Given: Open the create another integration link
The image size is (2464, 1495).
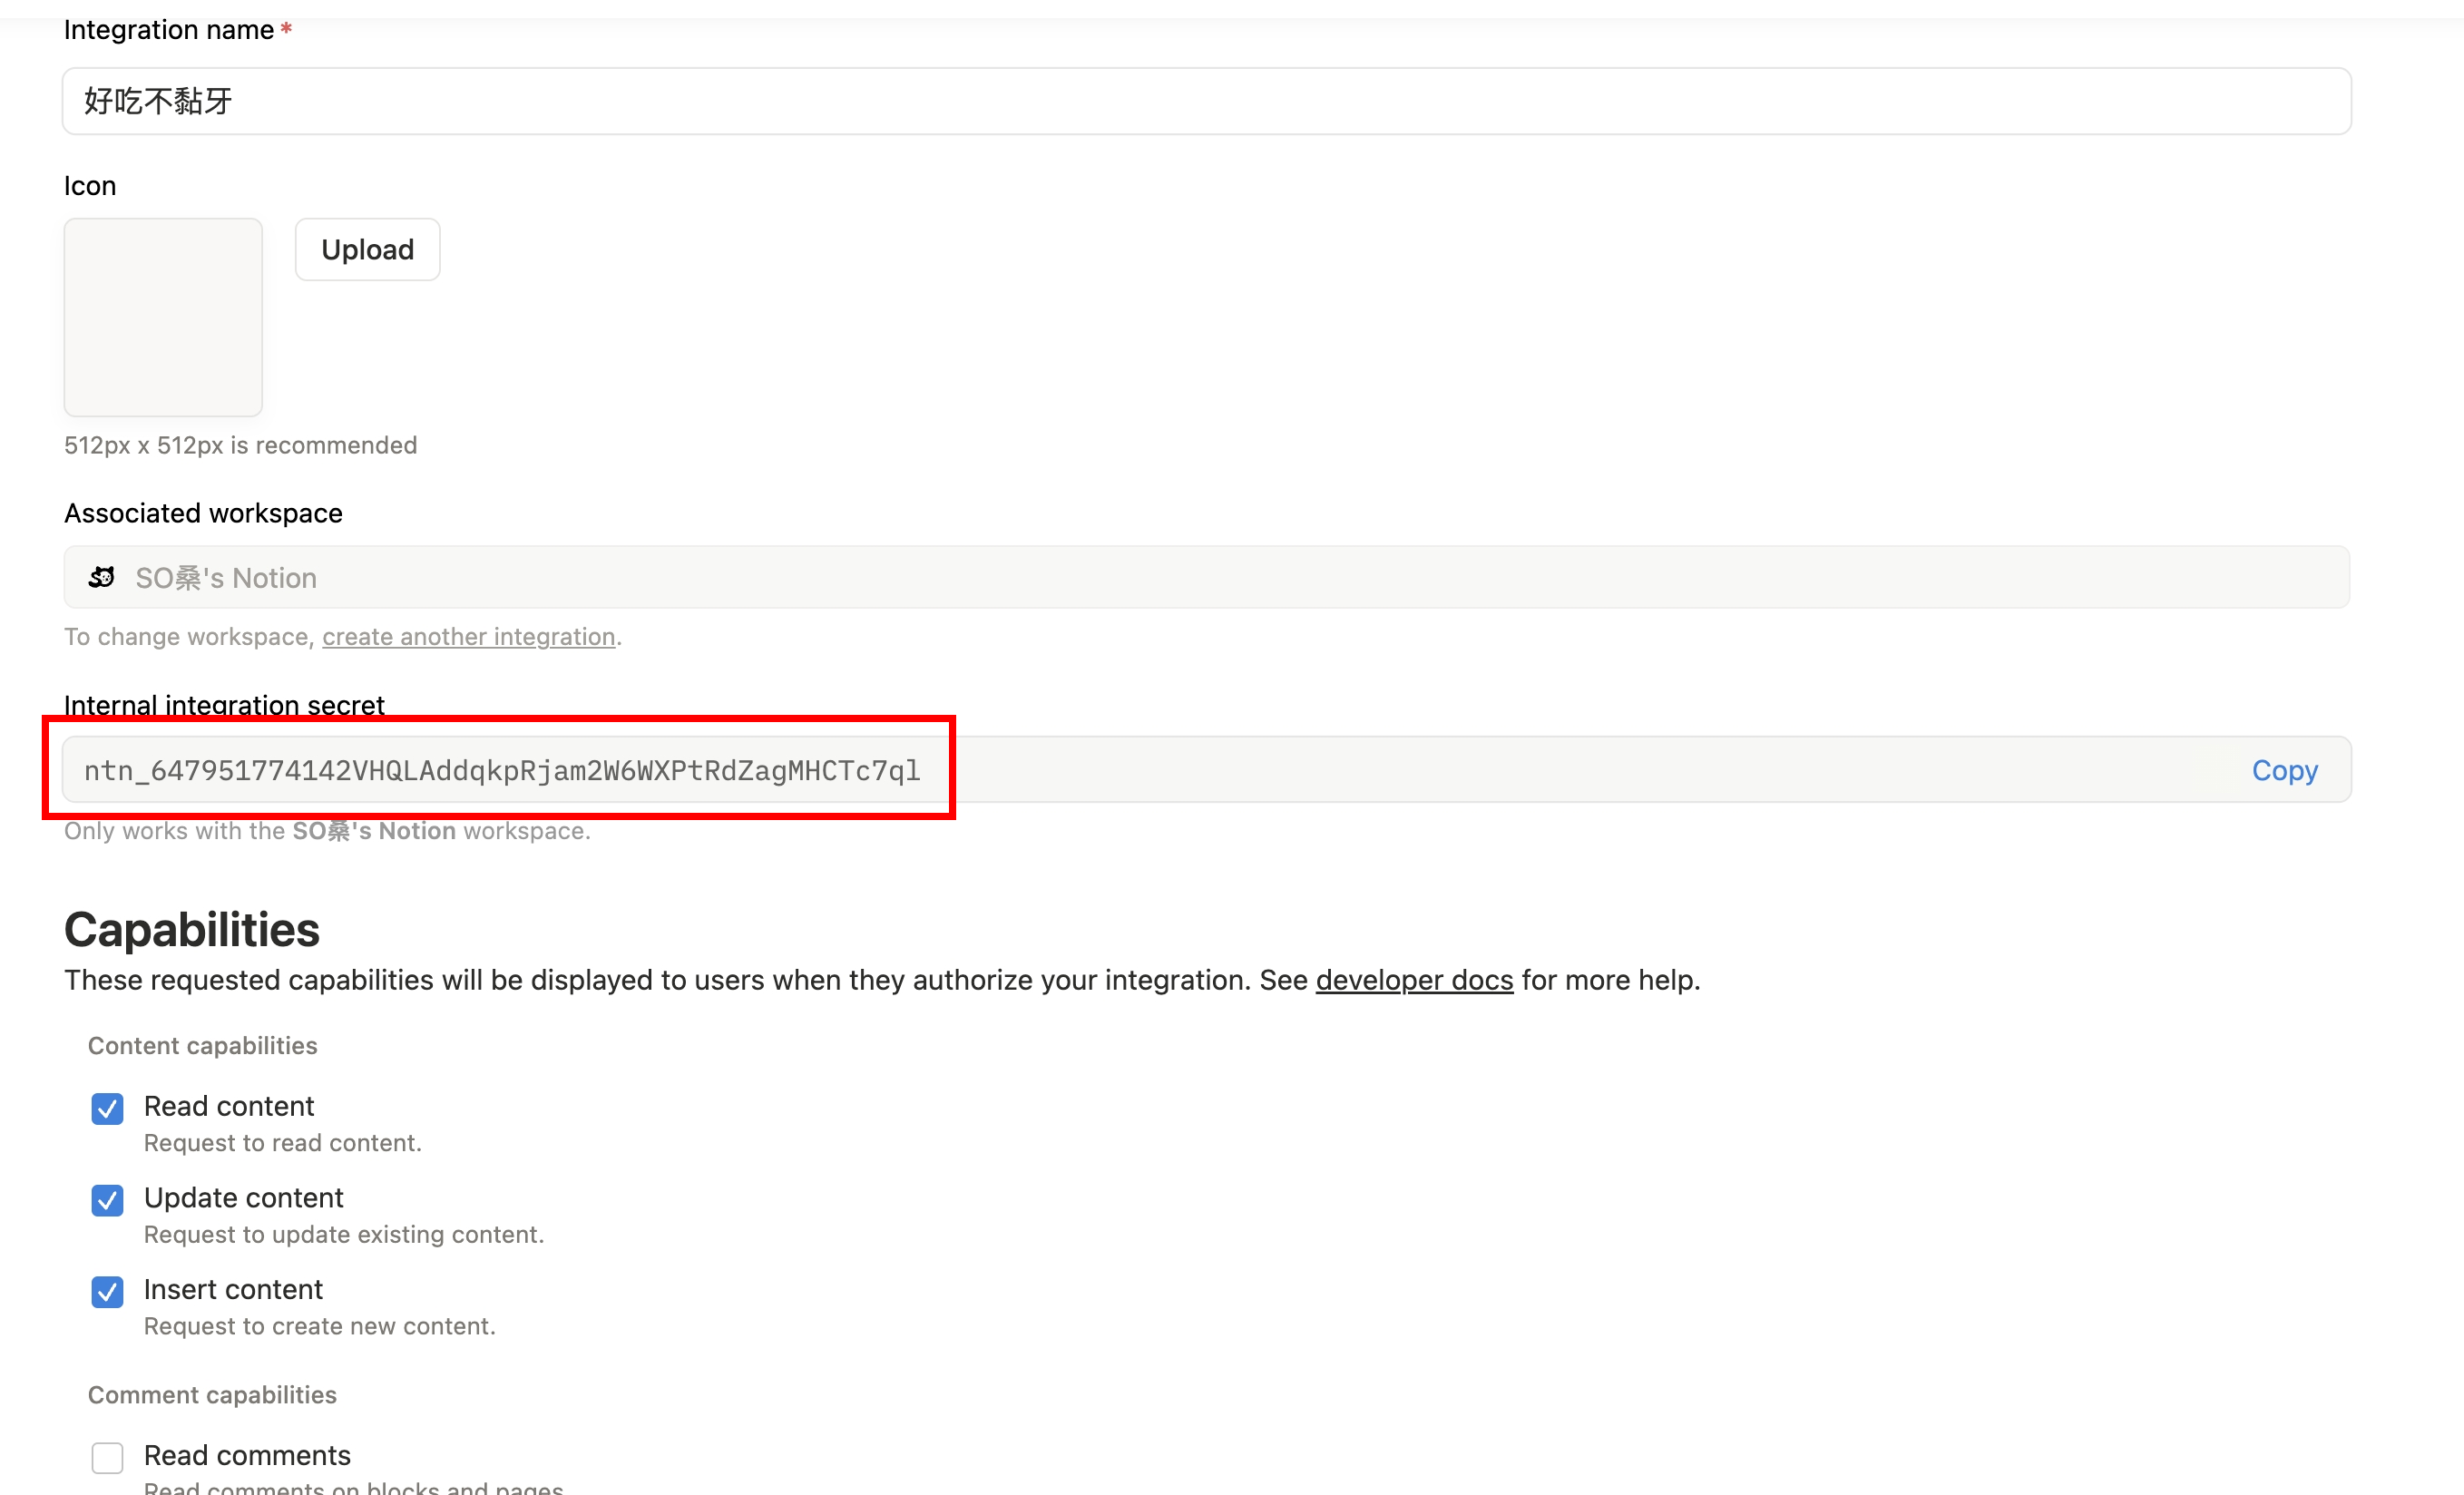Looking at the screenshot, I should point(468,636).
